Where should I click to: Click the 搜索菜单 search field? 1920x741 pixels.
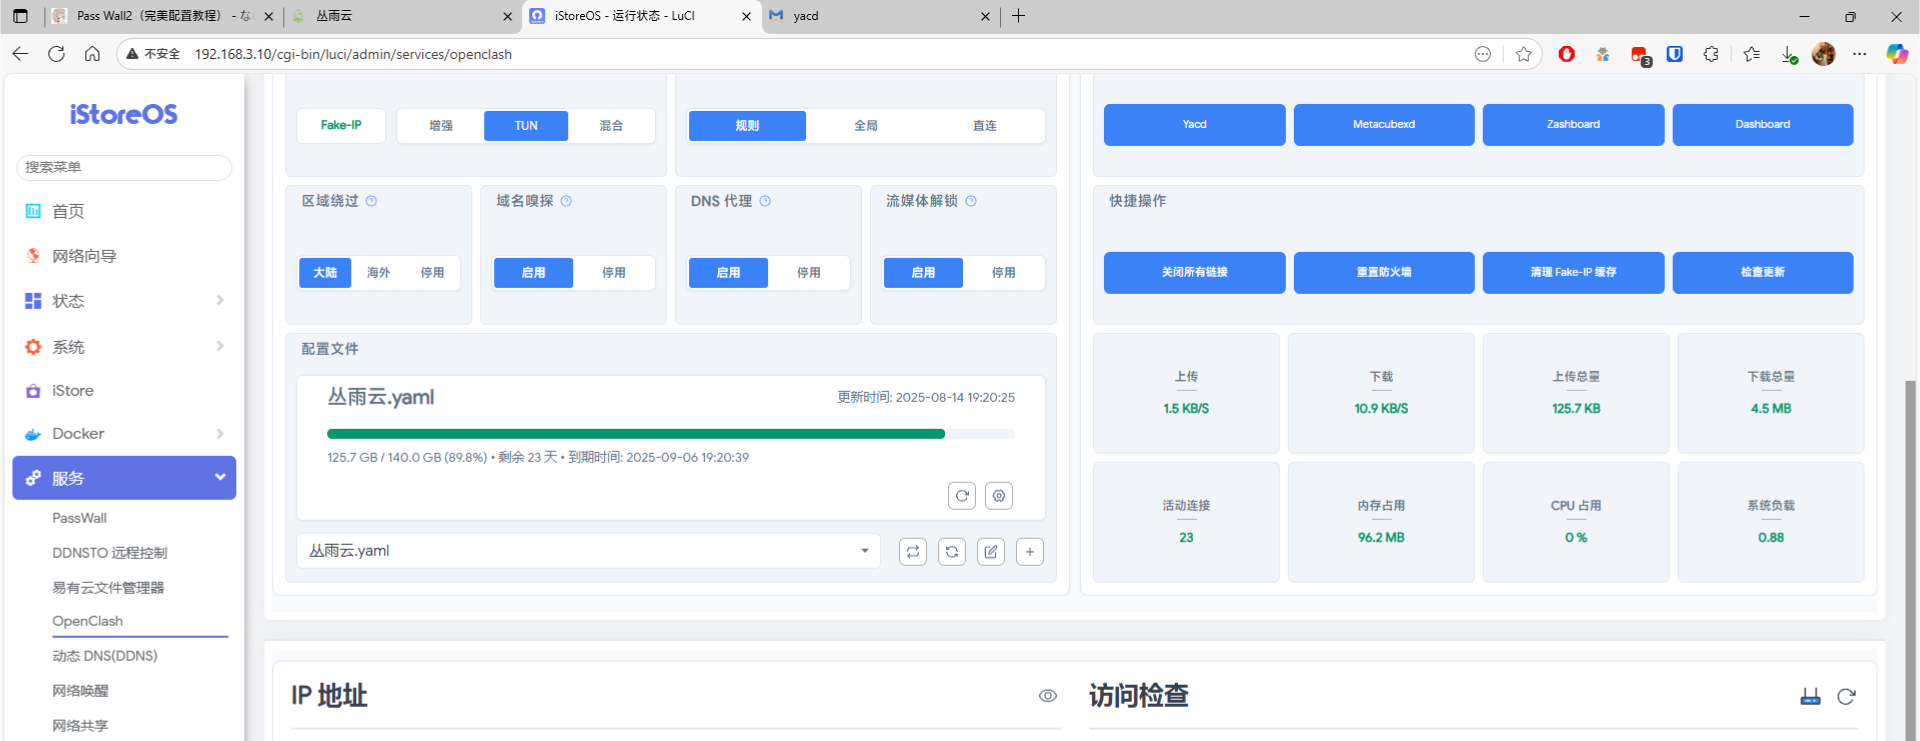click(124, 167)
